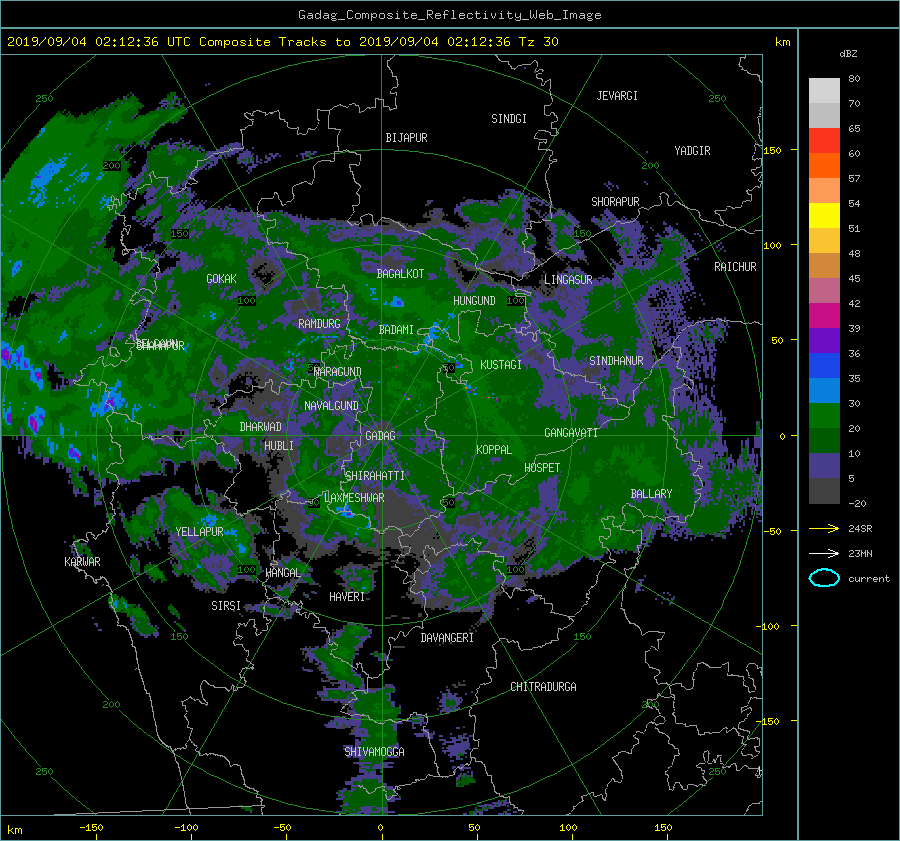The height and width of the screenshot is (841, 900).
Task: Pick the blue 35 dBZ color swatch
Action: click(824, 366)
